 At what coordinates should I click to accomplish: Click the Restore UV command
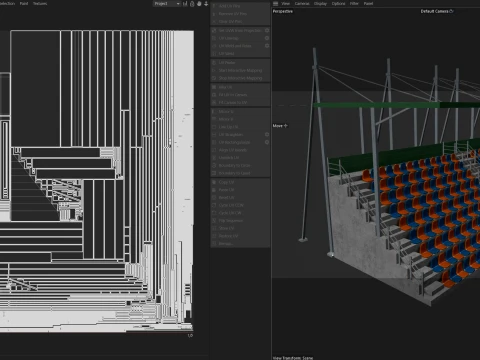click(x=240, y=236)
